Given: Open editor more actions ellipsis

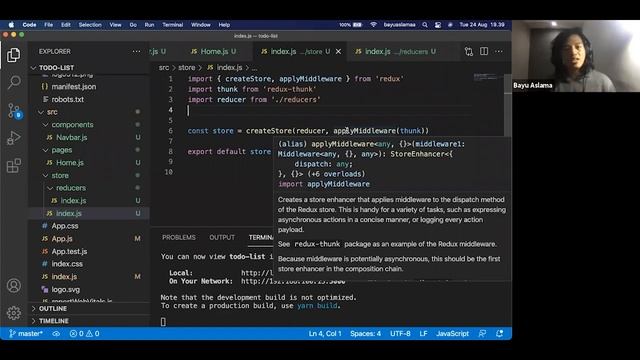Looking at the screenshot, I should pyautogui.click(x=499, y=51).
